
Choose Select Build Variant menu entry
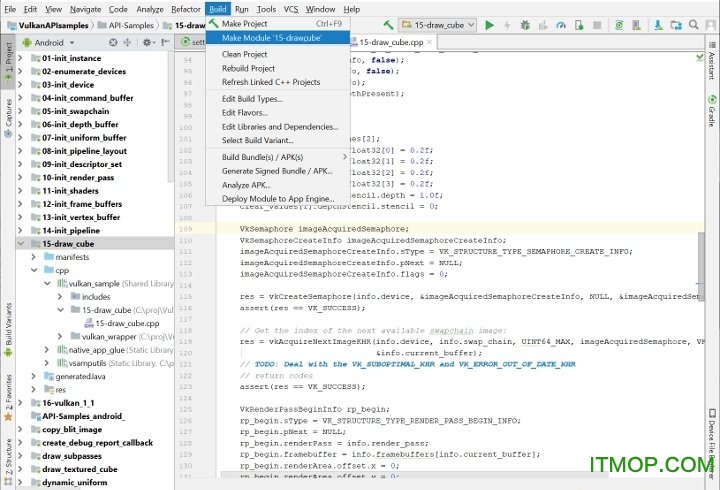click(278, 140)
